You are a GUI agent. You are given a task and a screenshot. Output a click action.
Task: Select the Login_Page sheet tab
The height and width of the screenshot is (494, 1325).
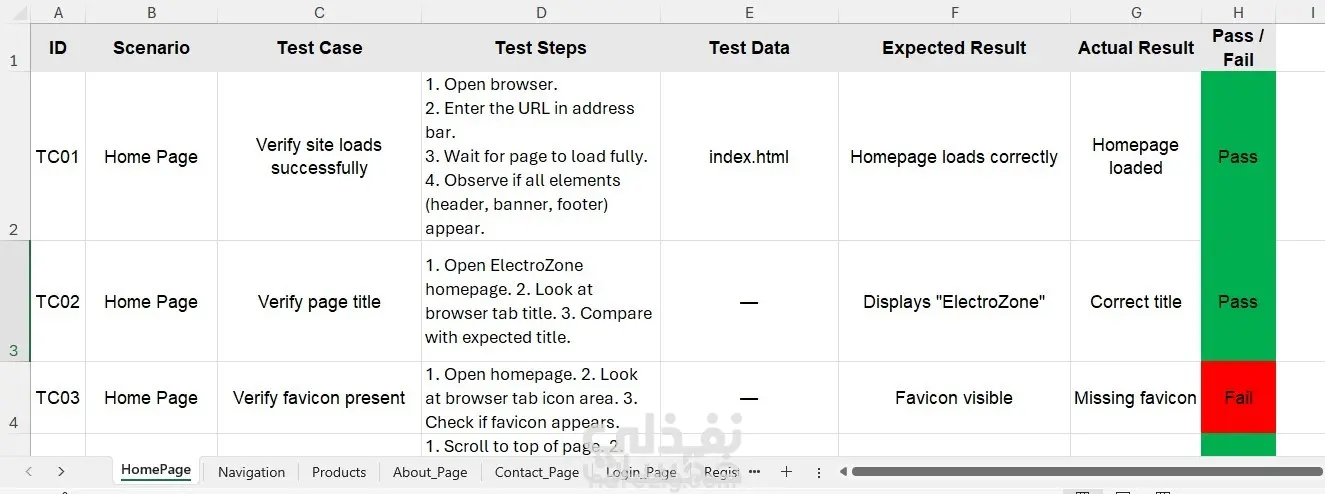pos(641,472)
